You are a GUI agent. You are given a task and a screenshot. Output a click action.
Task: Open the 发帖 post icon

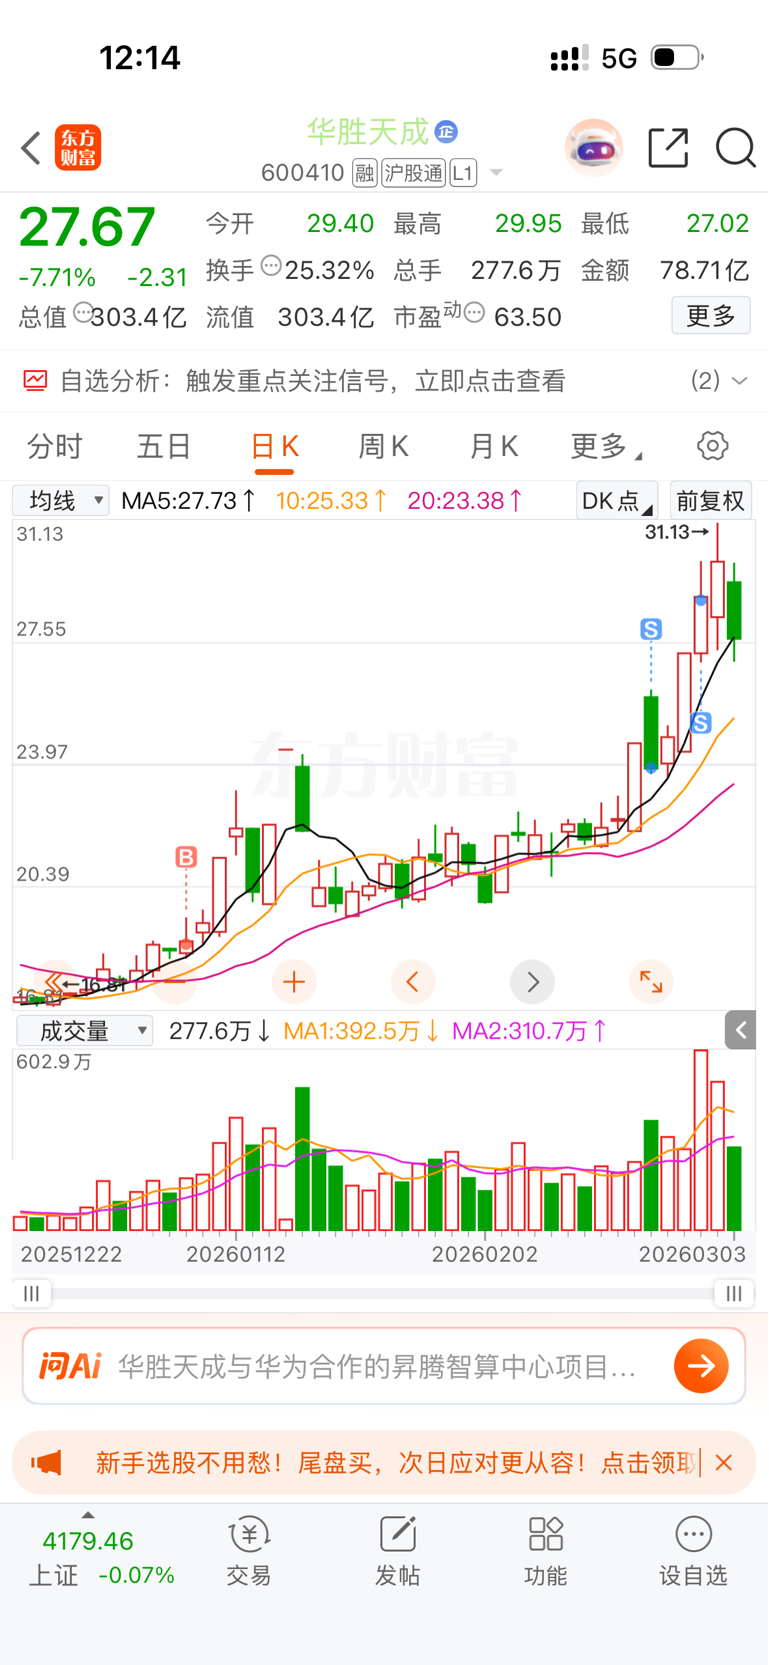click(397, 1551)
